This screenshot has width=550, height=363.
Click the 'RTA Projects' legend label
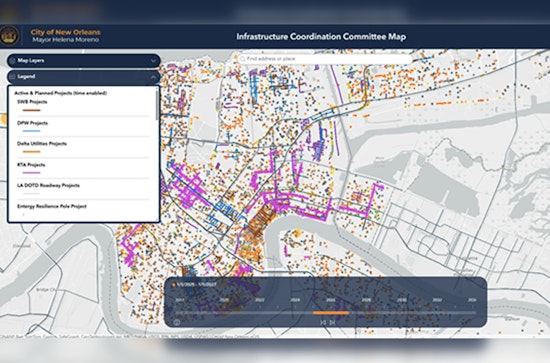coord(31,164)
